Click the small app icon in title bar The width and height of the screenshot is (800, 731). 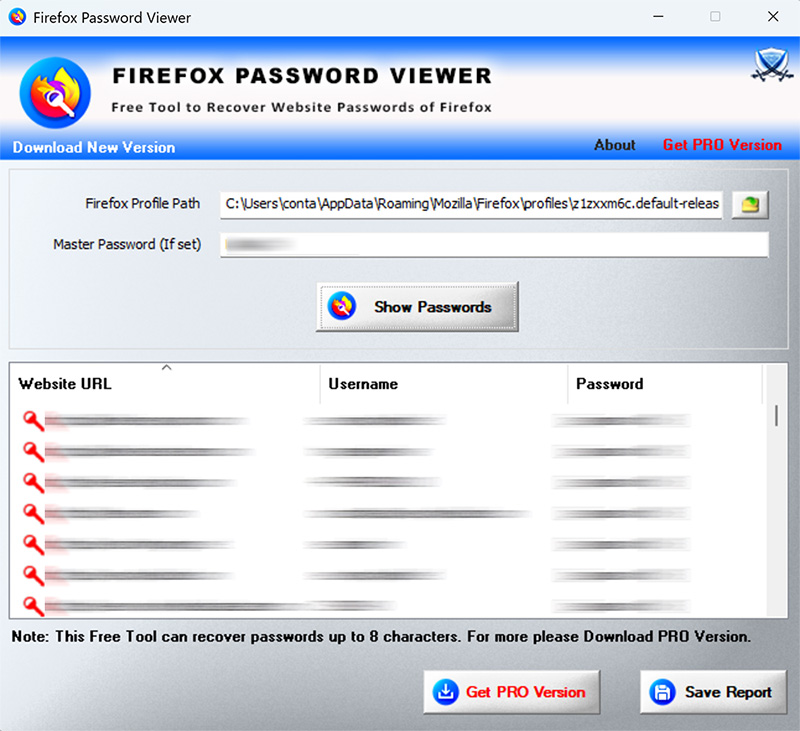coord(17,17)
